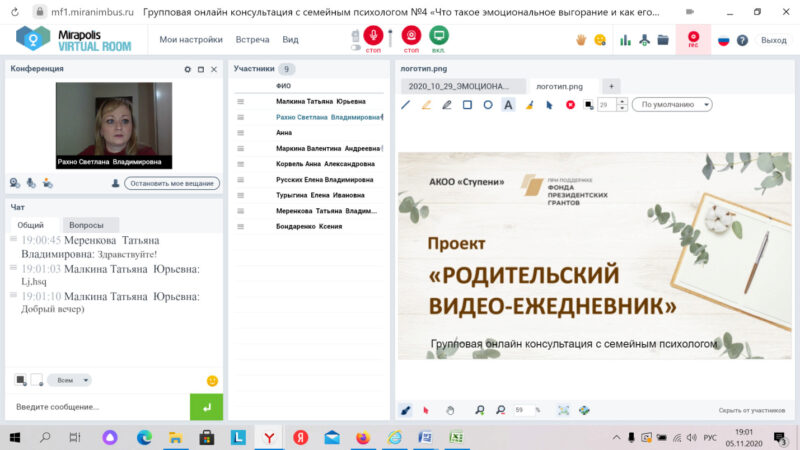Raise hand using the hand icon
The height and width of the screenshot is (450, 800).
[581, 40]
